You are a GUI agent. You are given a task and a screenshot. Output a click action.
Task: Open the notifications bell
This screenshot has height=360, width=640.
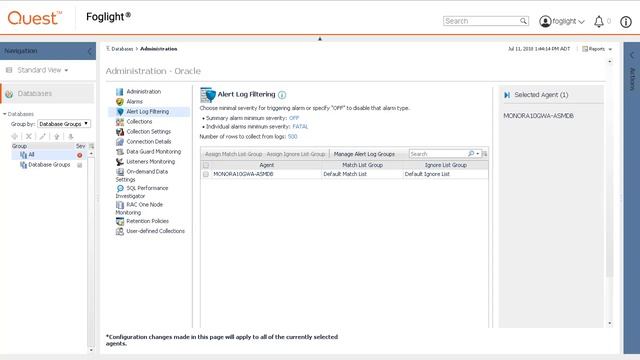[599, 22]
